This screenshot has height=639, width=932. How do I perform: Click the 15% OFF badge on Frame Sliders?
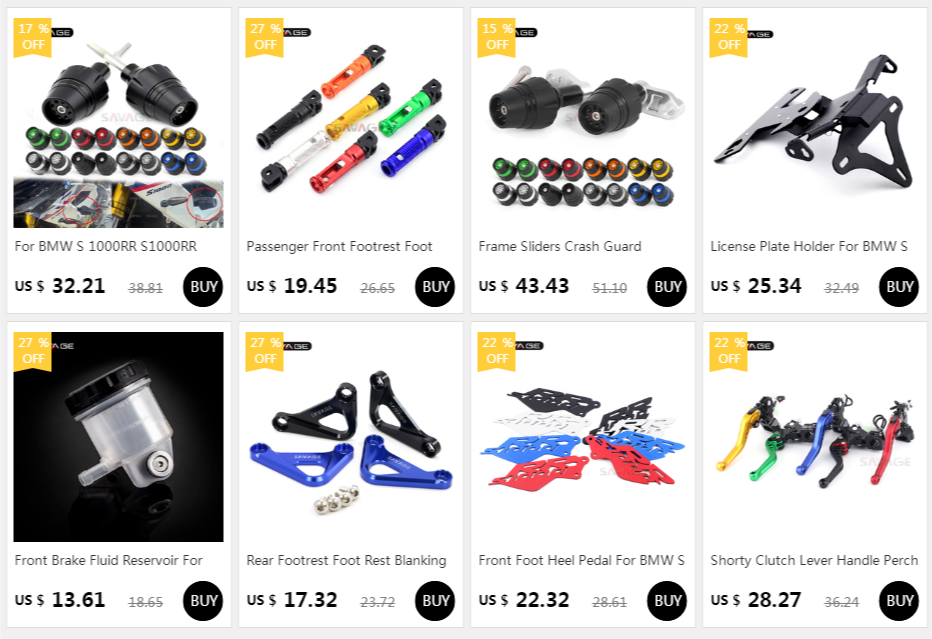pos(497,37)
